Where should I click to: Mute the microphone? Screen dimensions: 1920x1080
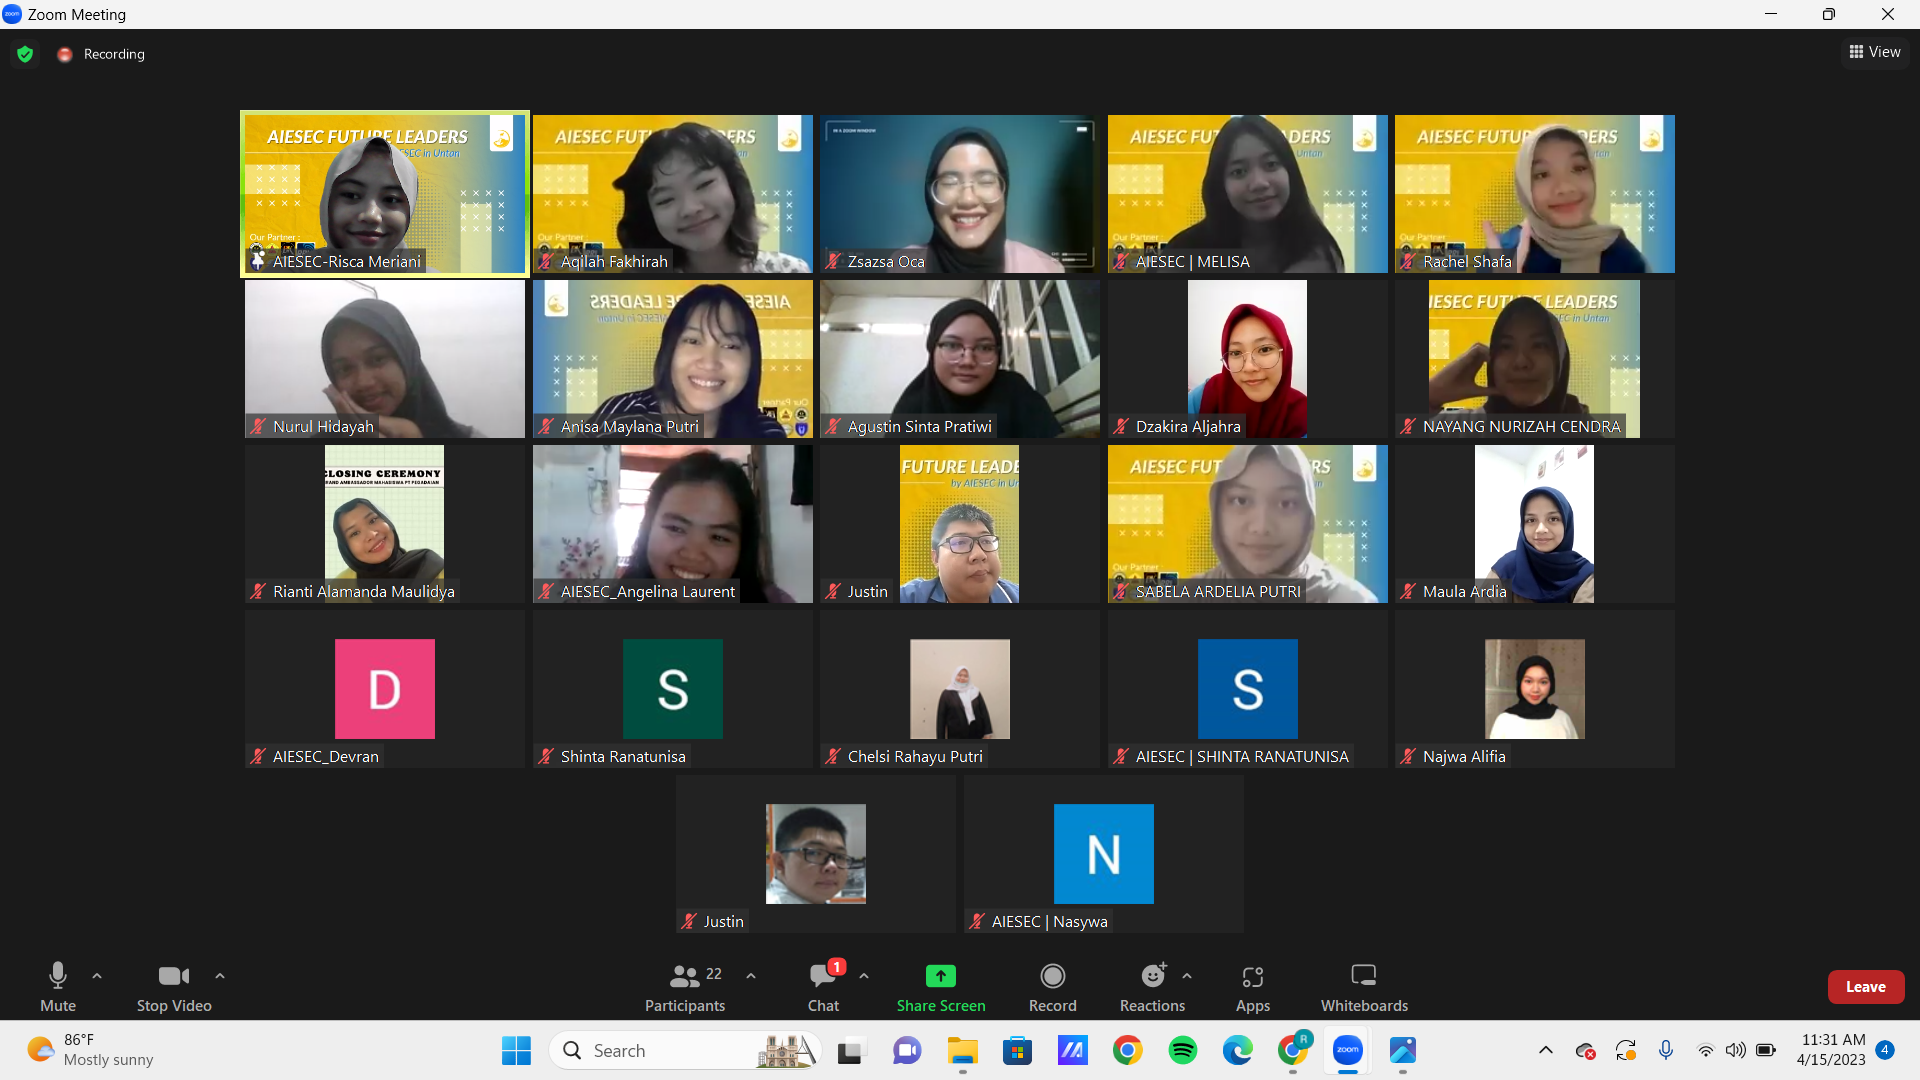[58, 976]
